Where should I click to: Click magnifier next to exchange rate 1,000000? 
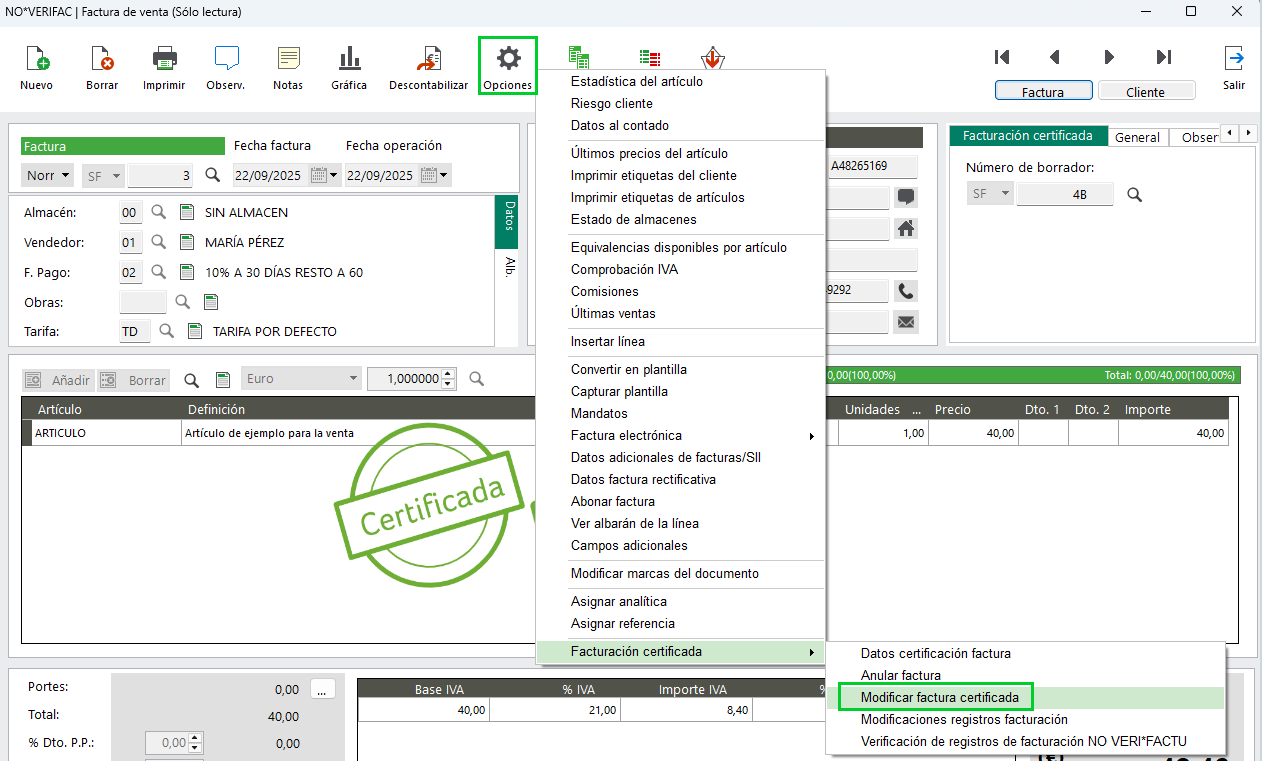[477, 378]
